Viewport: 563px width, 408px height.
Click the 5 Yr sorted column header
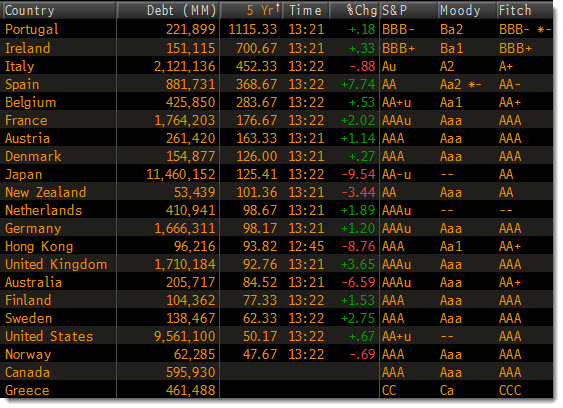(251, 10)
